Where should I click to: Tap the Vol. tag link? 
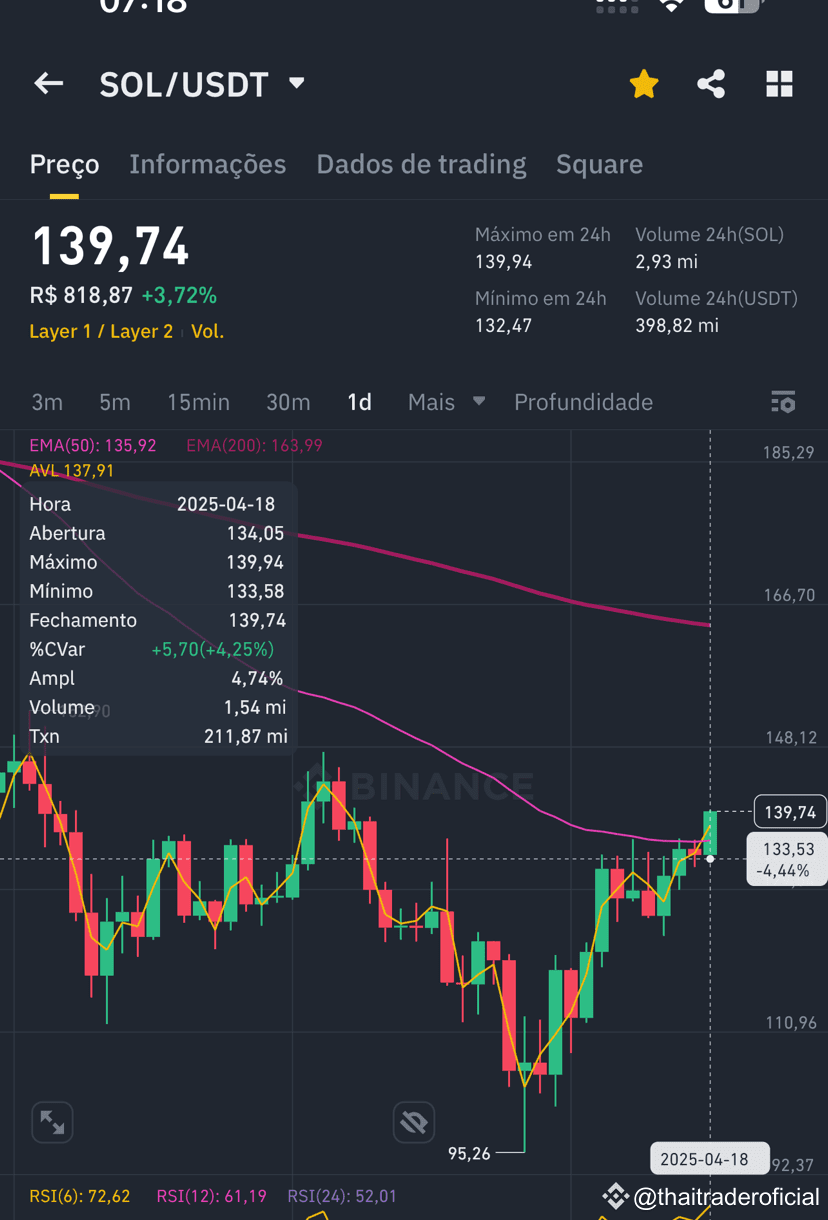pyautogui.click(x=208, y=331)
